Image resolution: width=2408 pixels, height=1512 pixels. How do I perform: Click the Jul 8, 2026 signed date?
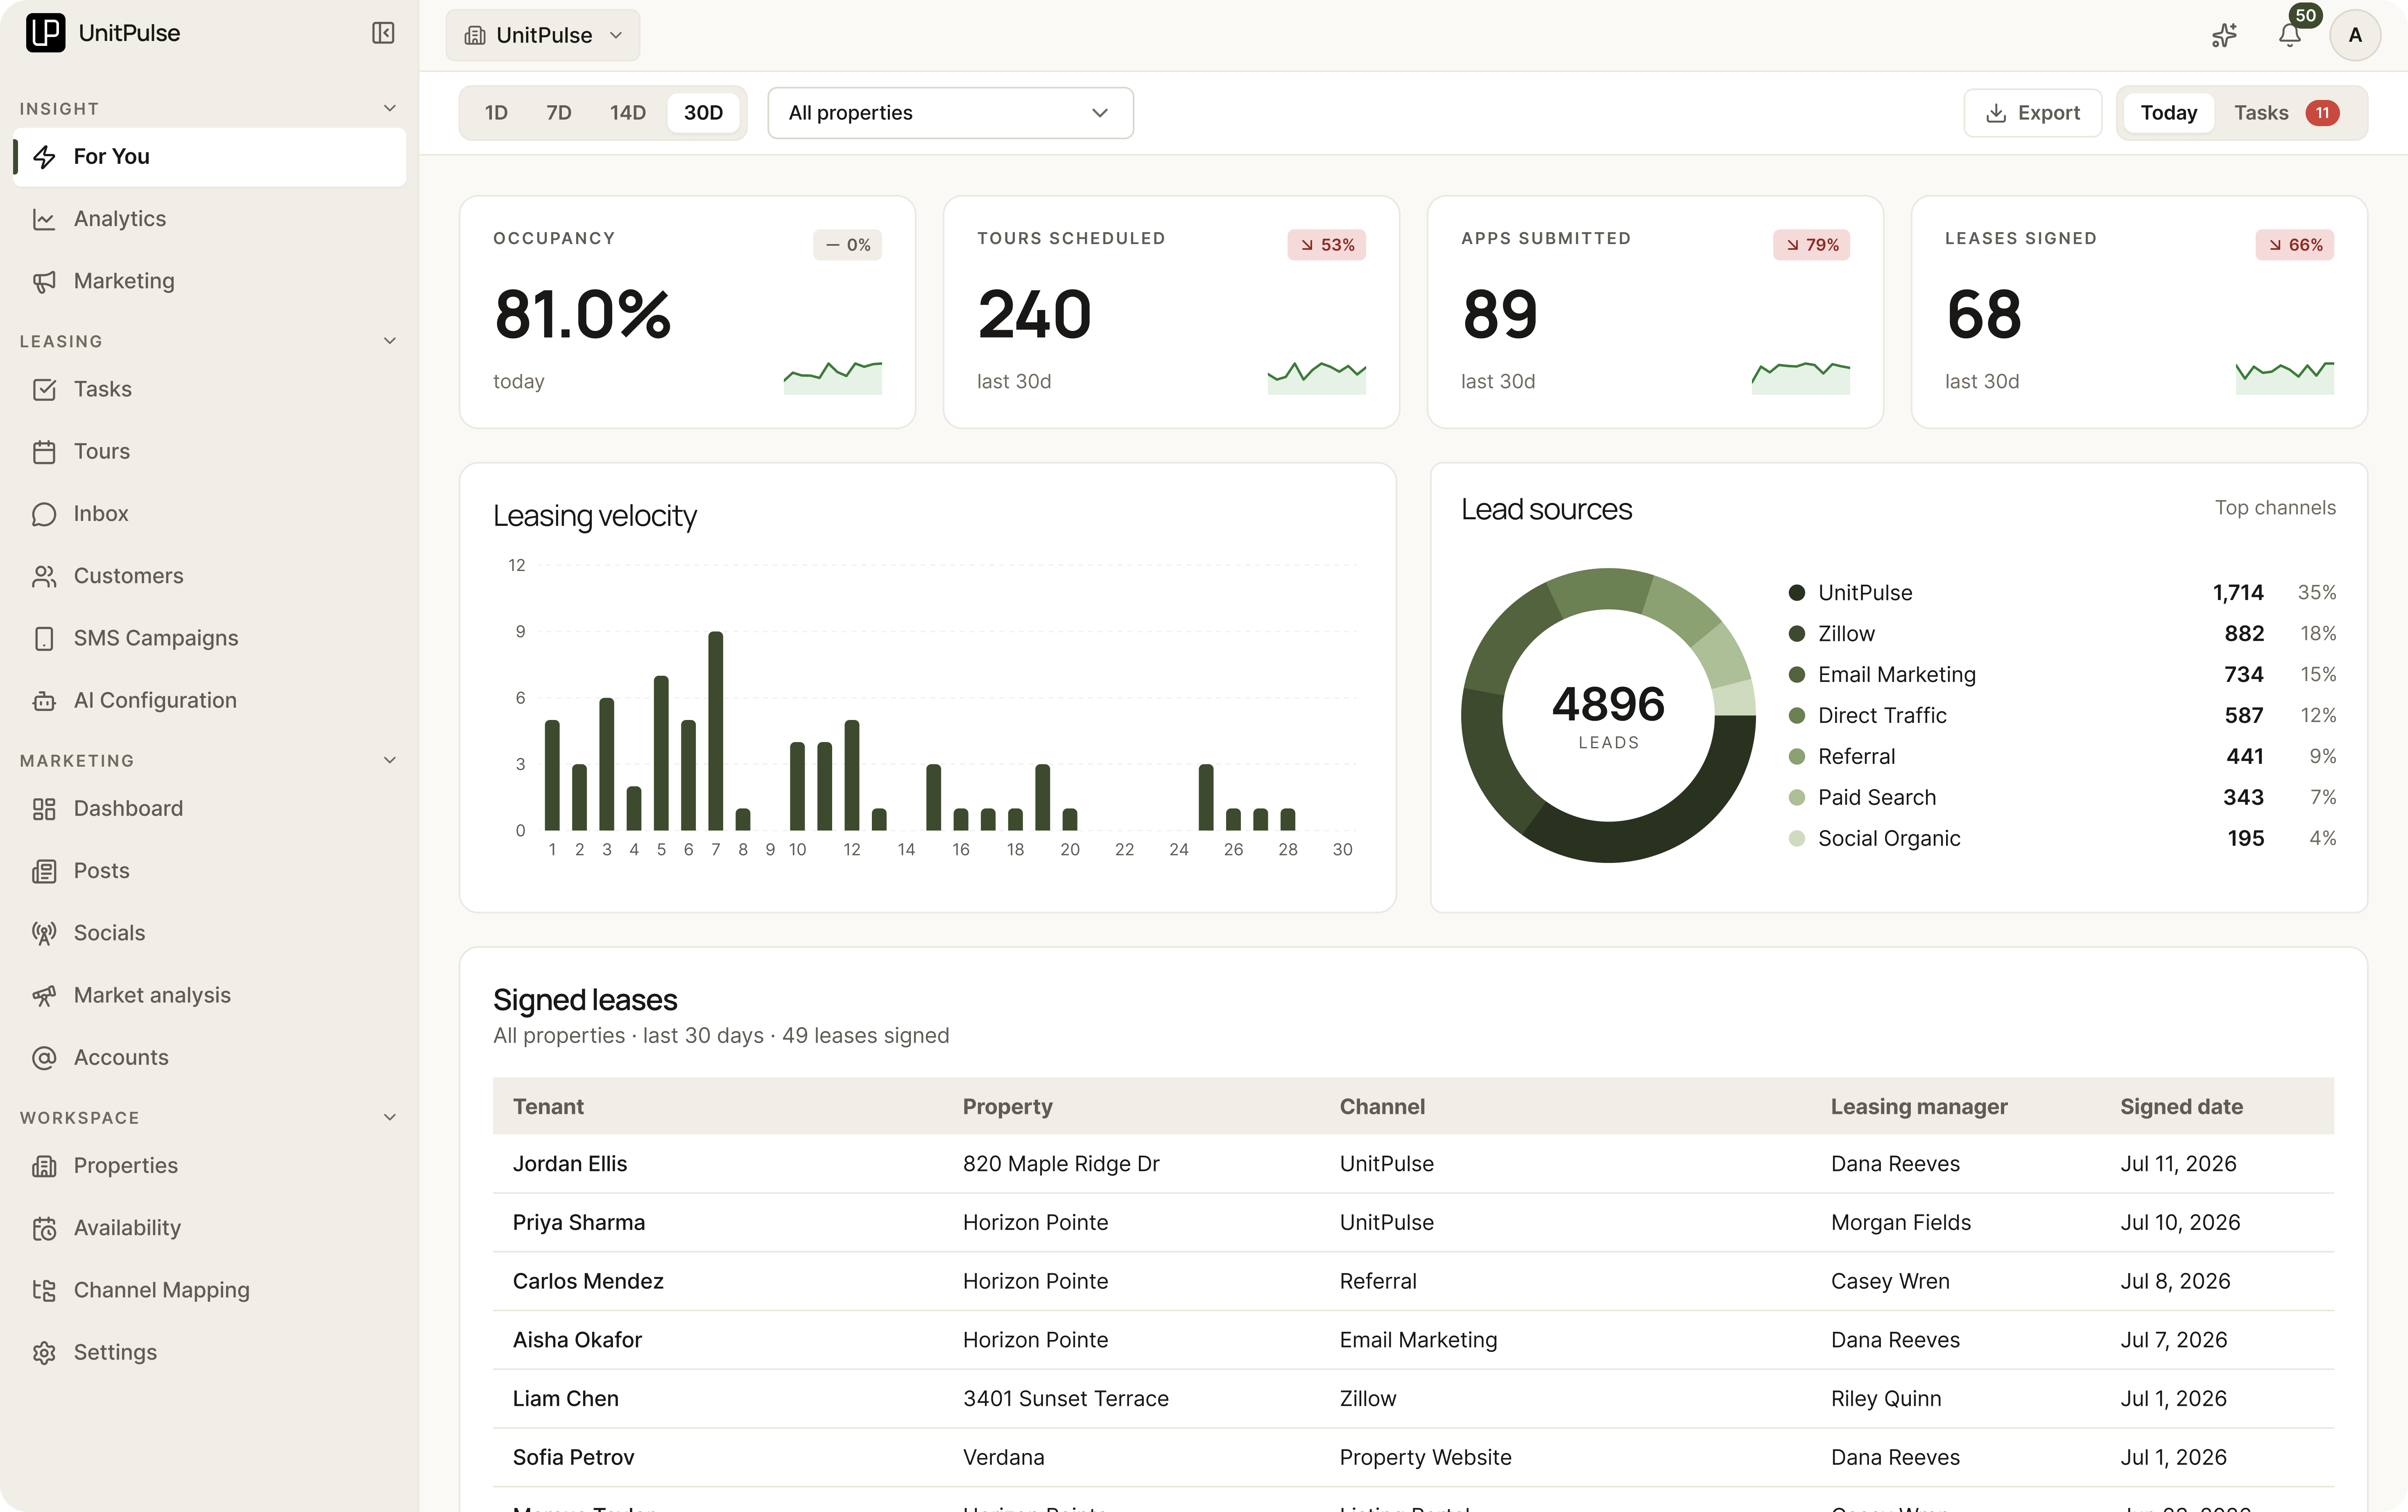click(x=2175, y=1282)
